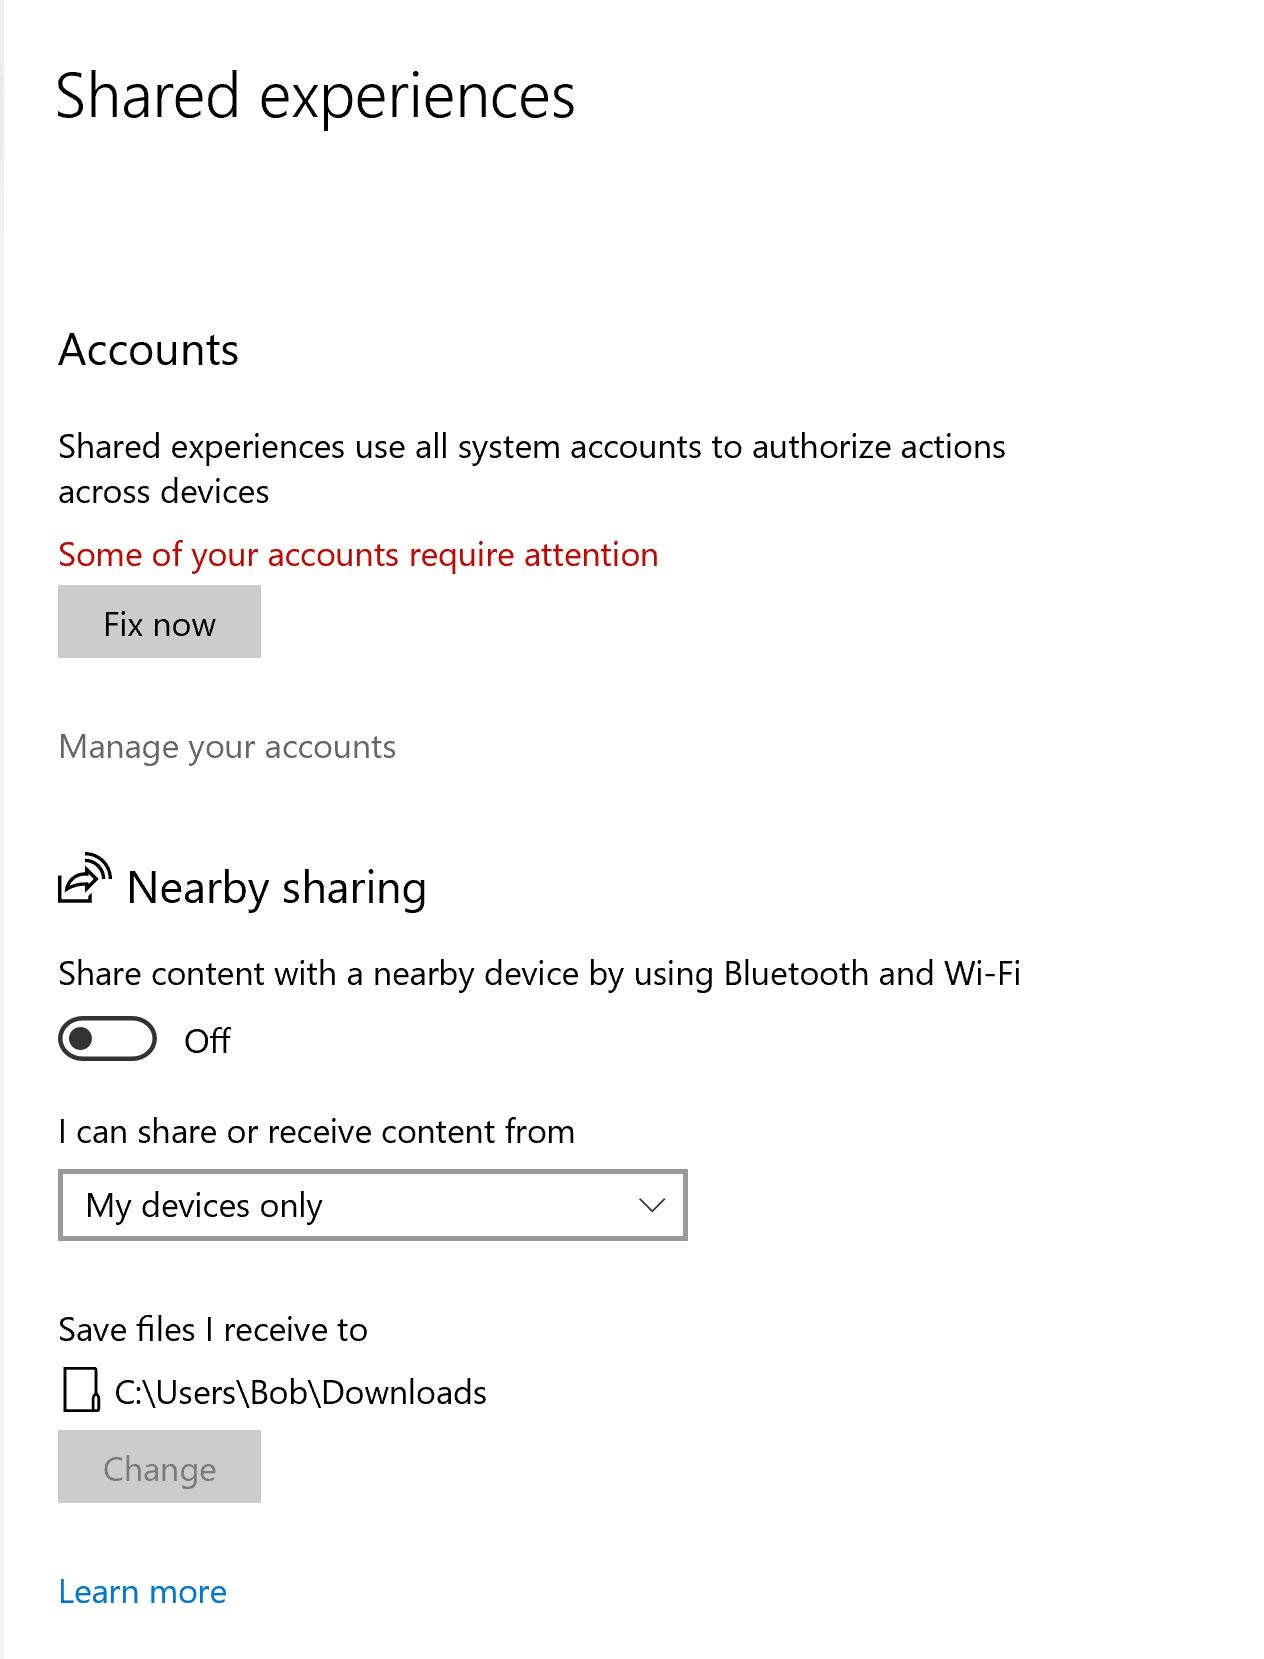Click the folder icon beside the Downloads path
The height and width of the screenshot is (1659, 1264).
(x=81, y=1390)
